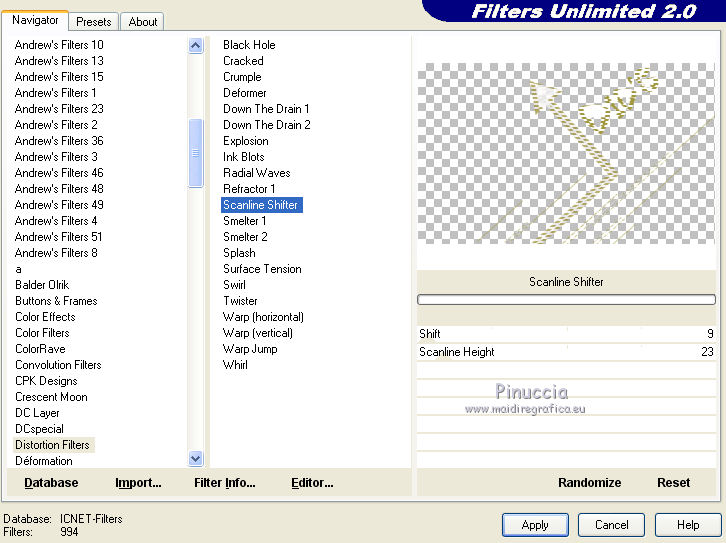Choose the Black Hole filter
726x543 pixels.
coord(249,45)
